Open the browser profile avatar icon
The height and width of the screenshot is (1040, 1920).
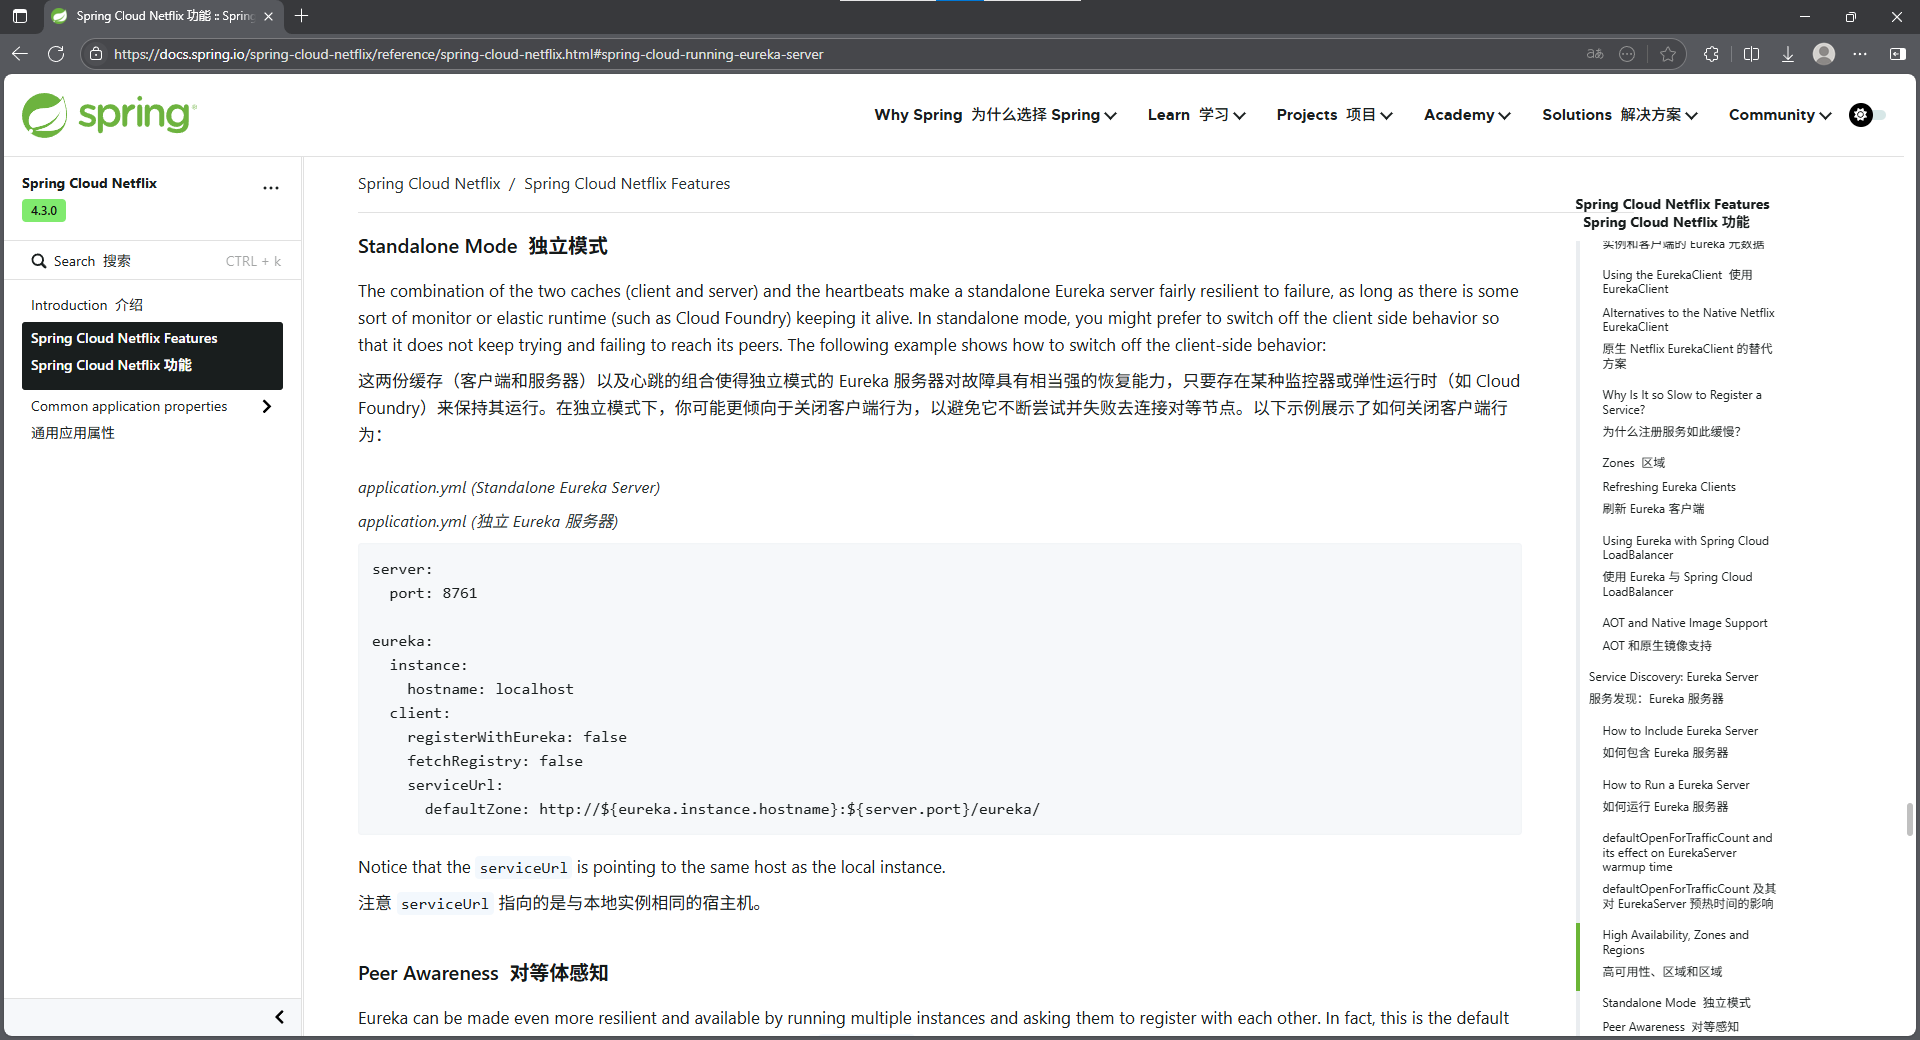point(1824,54)
